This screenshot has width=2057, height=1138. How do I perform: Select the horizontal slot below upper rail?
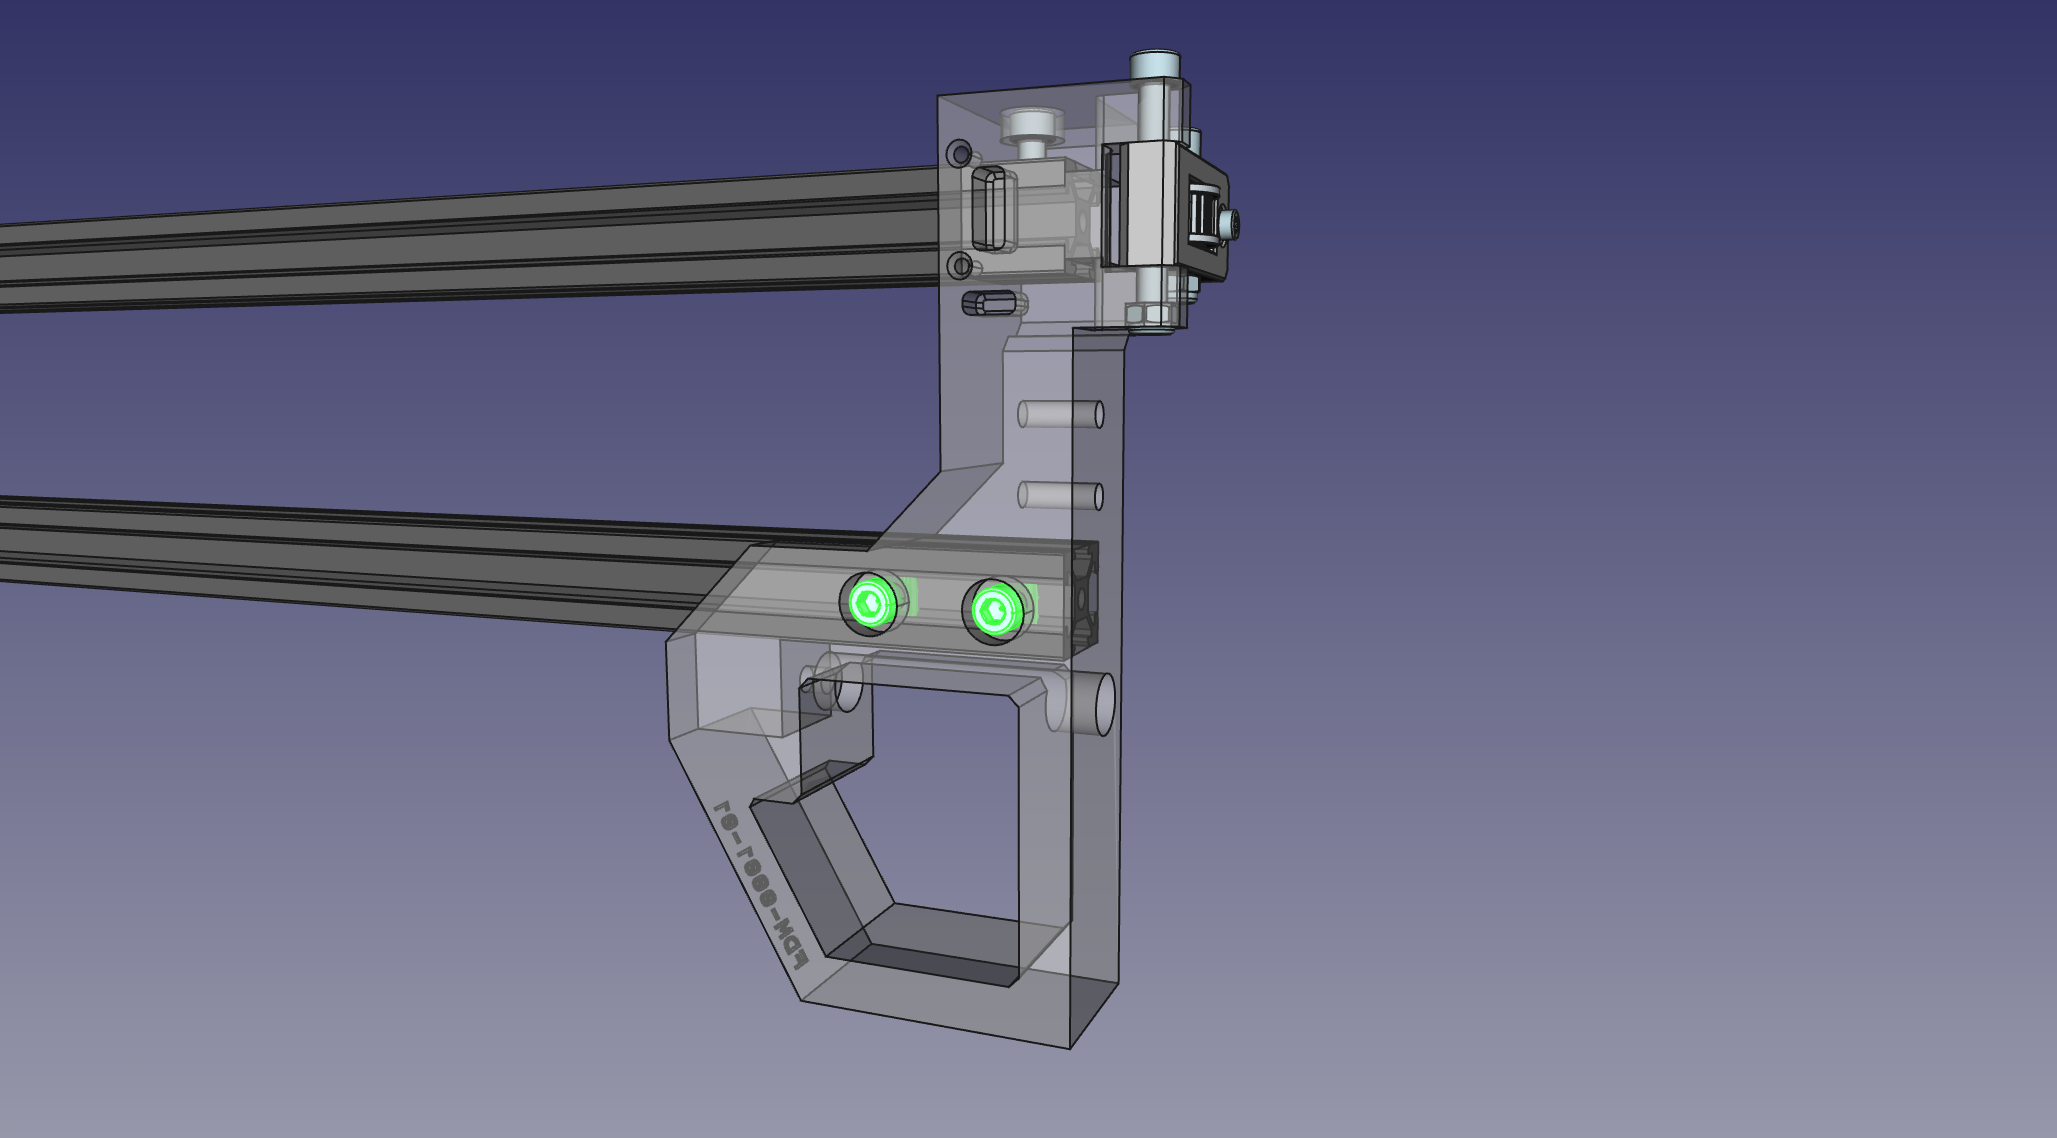(x=988, y=302)
